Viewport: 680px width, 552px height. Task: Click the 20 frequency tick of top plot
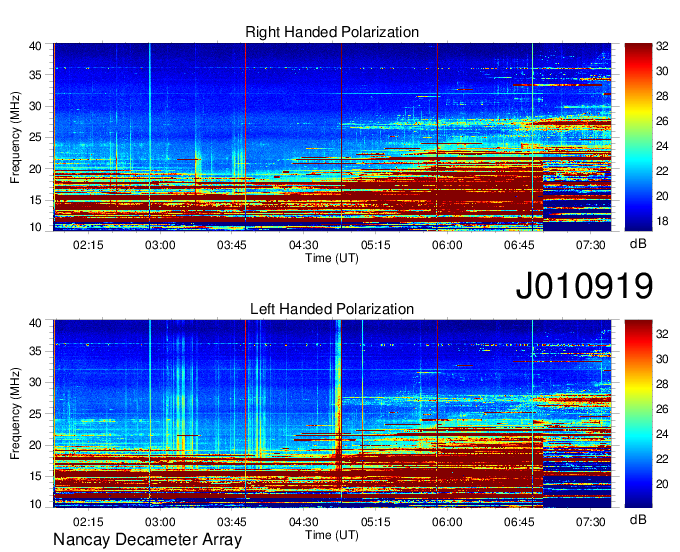click(x=35, y=169)
